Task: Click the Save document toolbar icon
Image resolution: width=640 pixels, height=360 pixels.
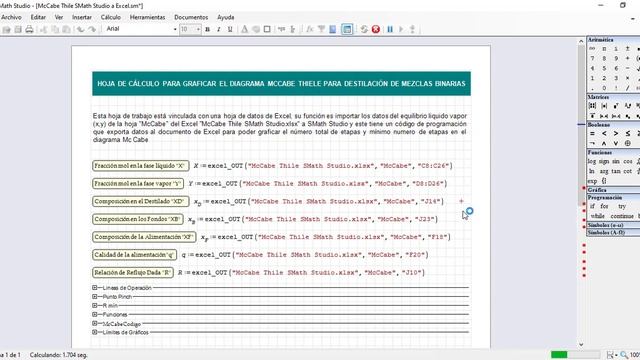Action: coord(18,29)
